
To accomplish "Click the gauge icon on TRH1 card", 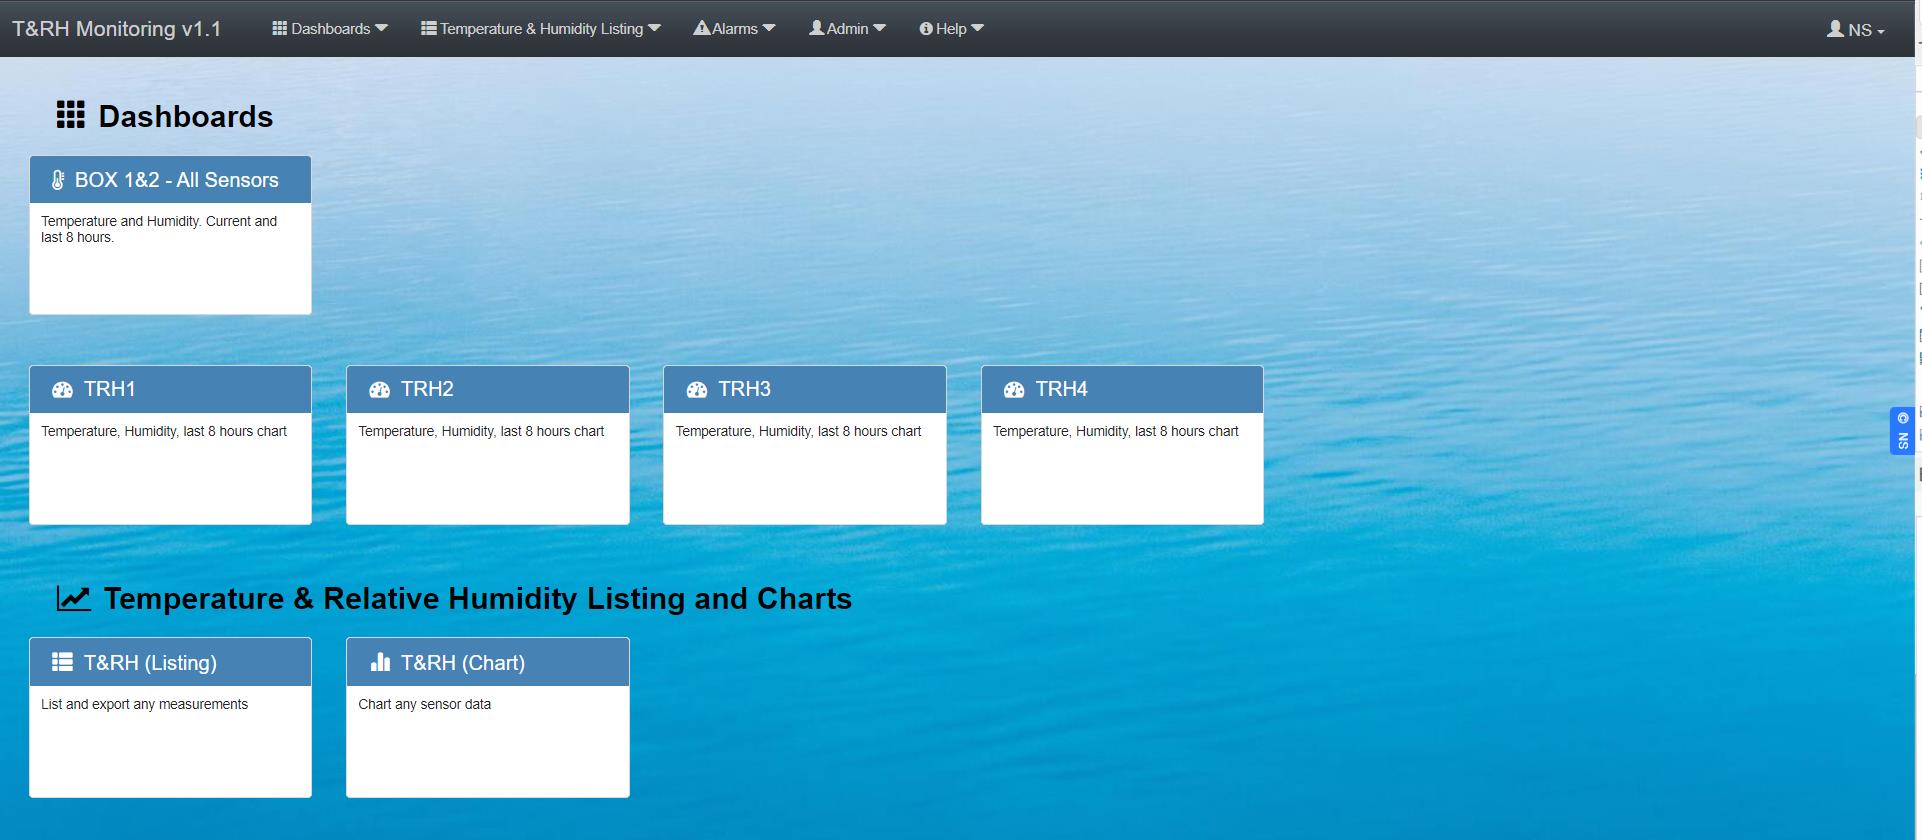I will (62, 390).
